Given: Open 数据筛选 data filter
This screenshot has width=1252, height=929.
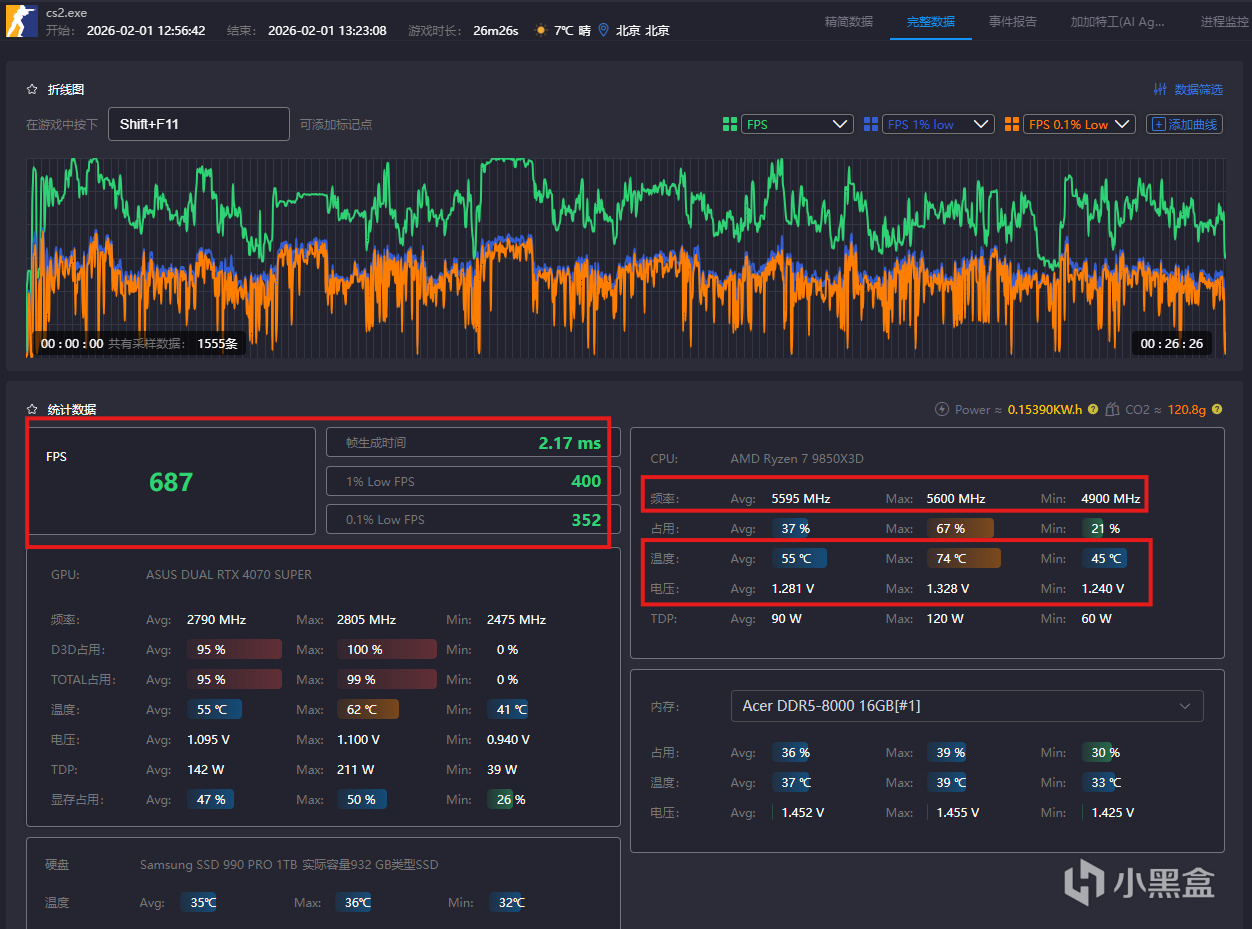Looking at the screenshot, I should (1188, 89).
